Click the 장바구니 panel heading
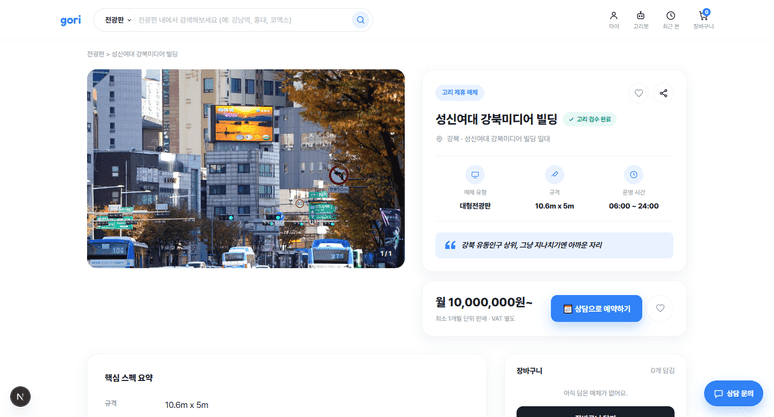This screenshot has height=417, width=774. pyautogui.click(x=529, y=371)
